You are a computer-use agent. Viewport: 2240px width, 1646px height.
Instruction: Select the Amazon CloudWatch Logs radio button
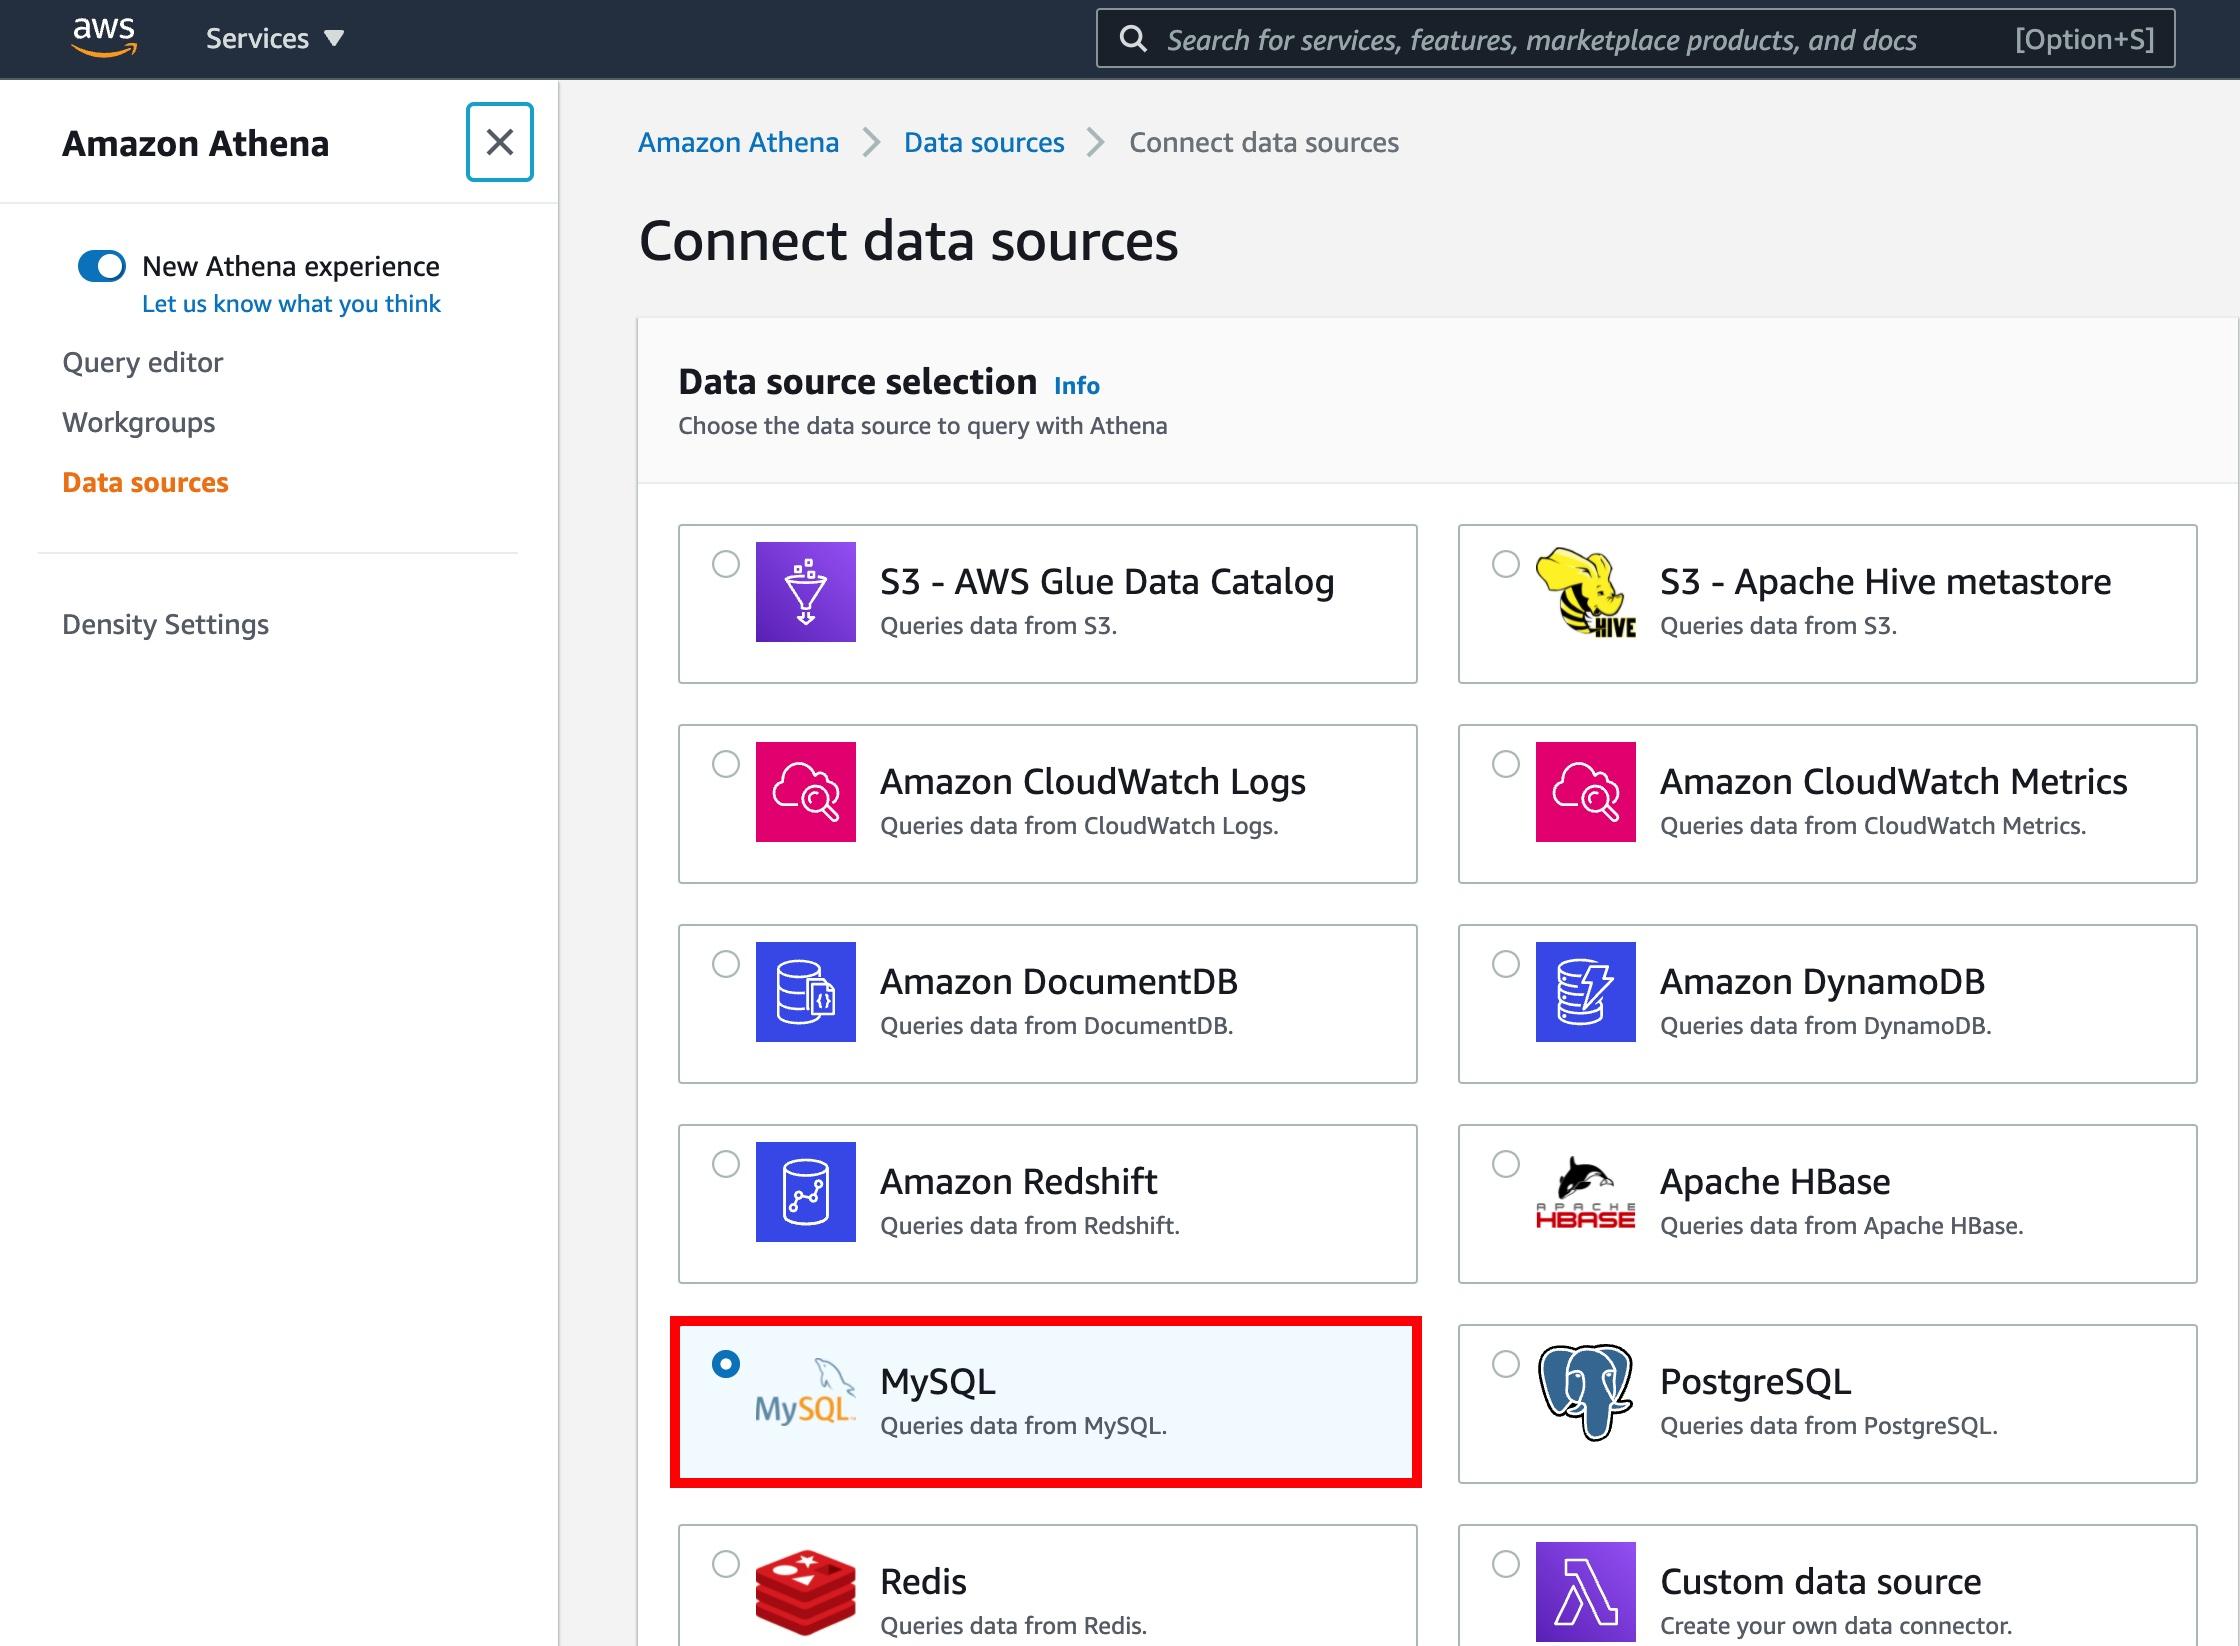click(726, 764)
